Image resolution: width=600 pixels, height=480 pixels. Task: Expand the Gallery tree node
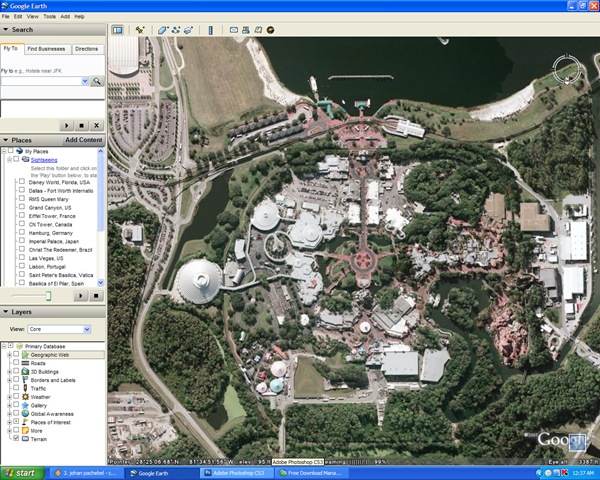9,405
